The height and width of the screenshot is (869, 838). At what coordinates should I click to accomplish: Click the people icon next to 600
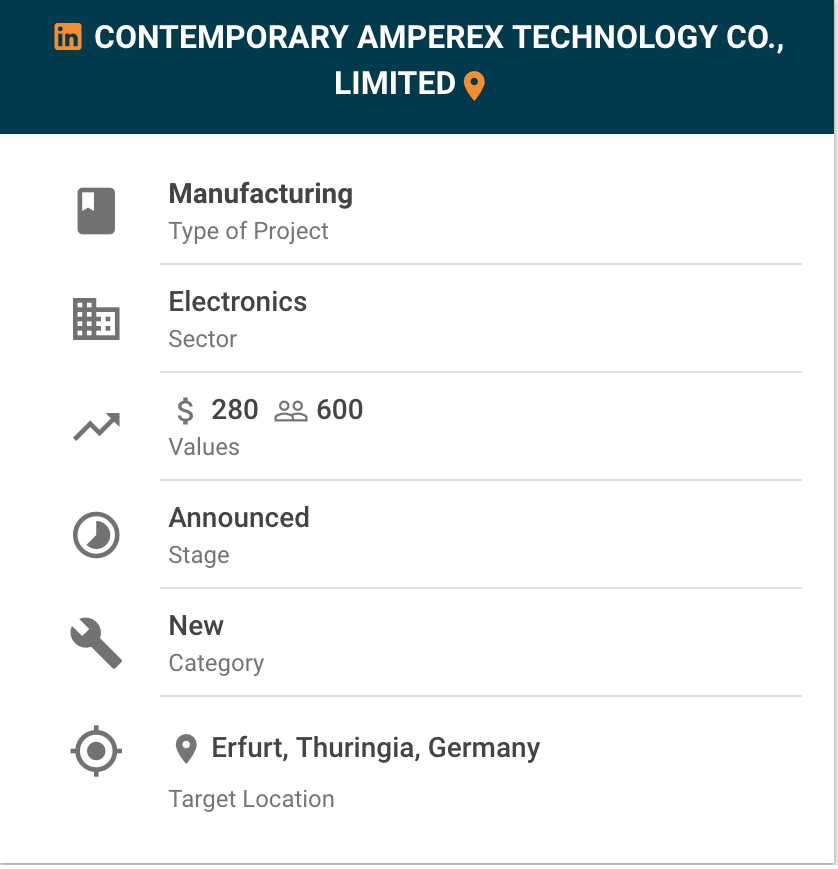click(x=291, y=411)
